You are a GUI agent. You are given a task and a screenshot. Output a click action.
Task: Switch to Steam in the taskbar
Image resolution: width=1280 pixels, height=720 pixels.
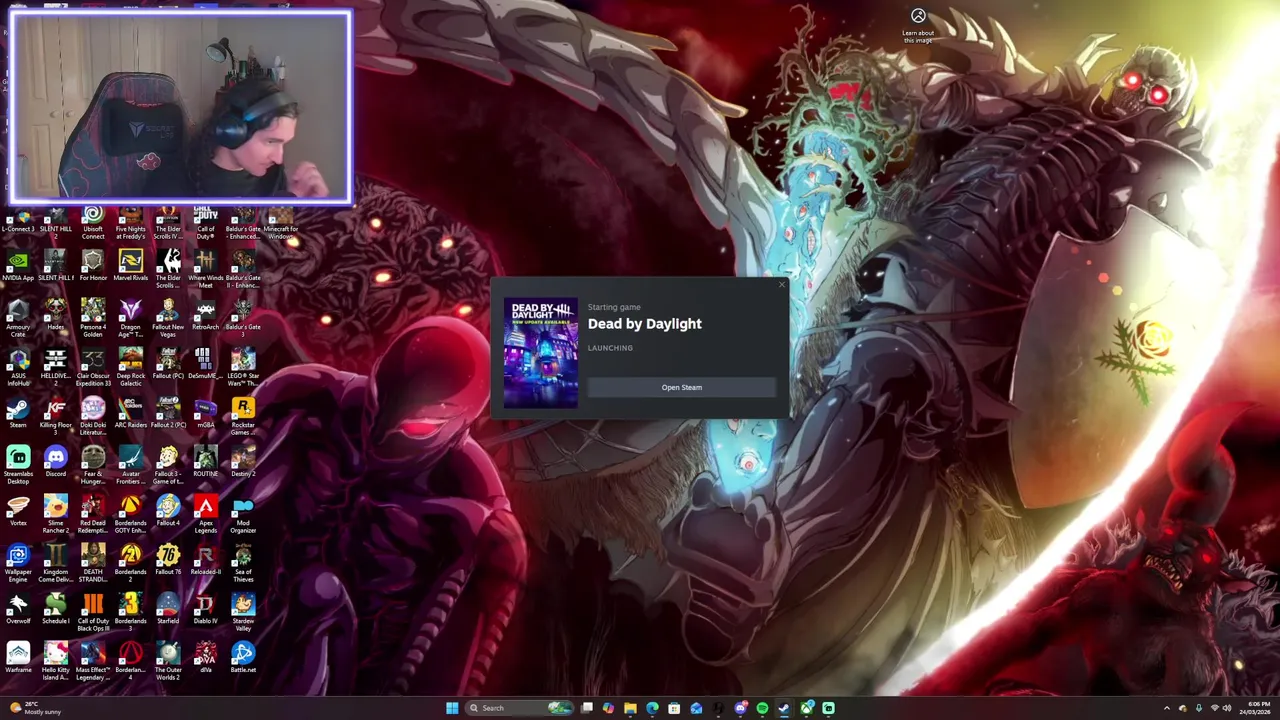pos(784,708)
